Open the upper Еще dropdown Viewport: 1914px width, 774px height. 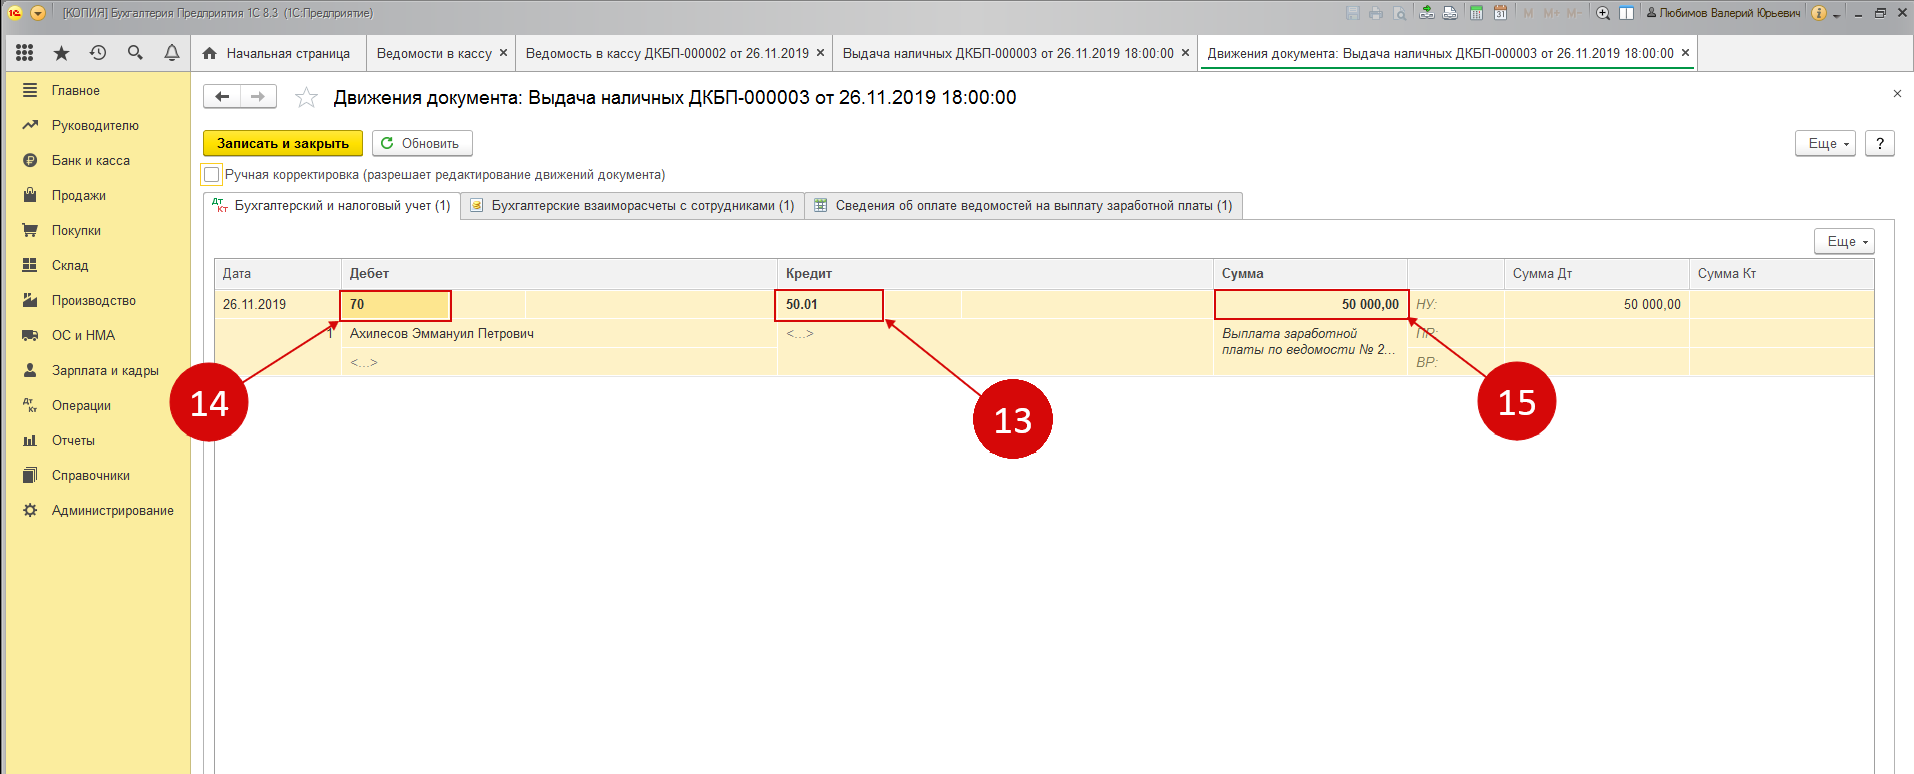click(x=1826, y=143)
